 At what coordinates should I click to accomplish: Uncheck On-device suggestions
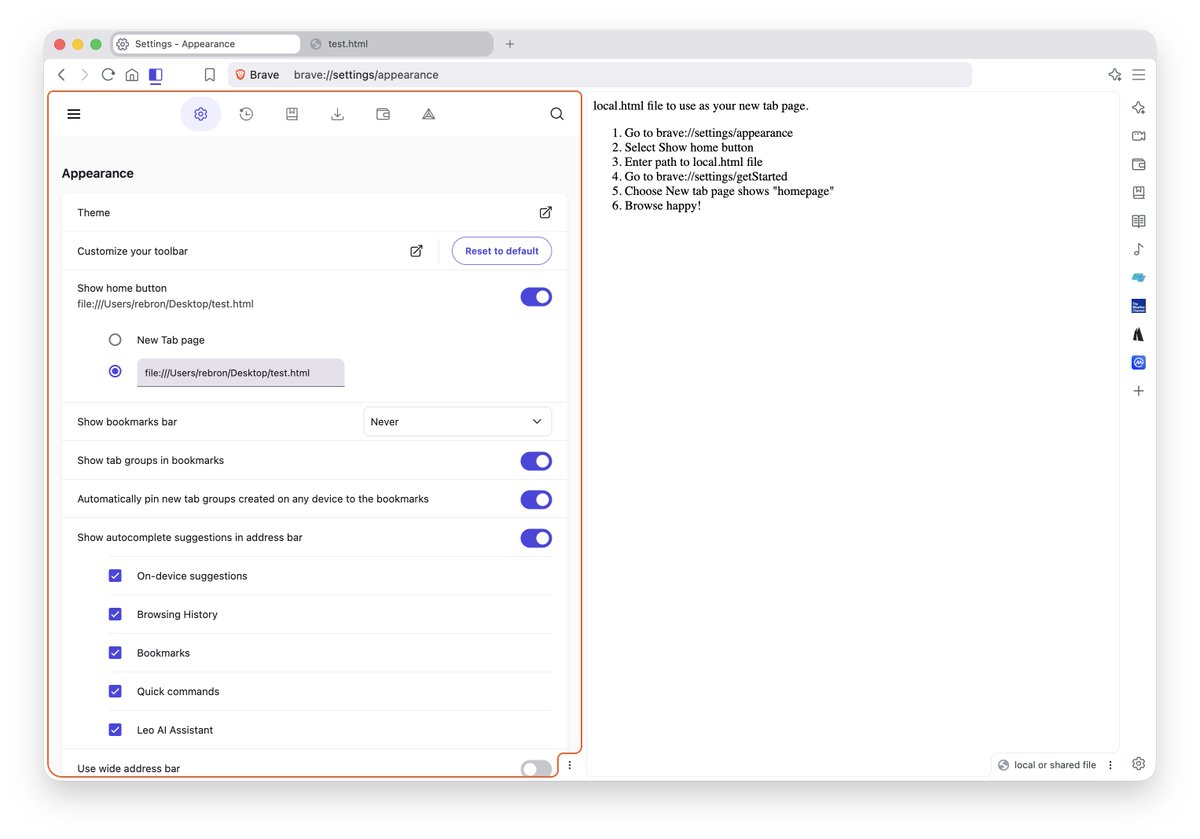click(x=115, y=576)
